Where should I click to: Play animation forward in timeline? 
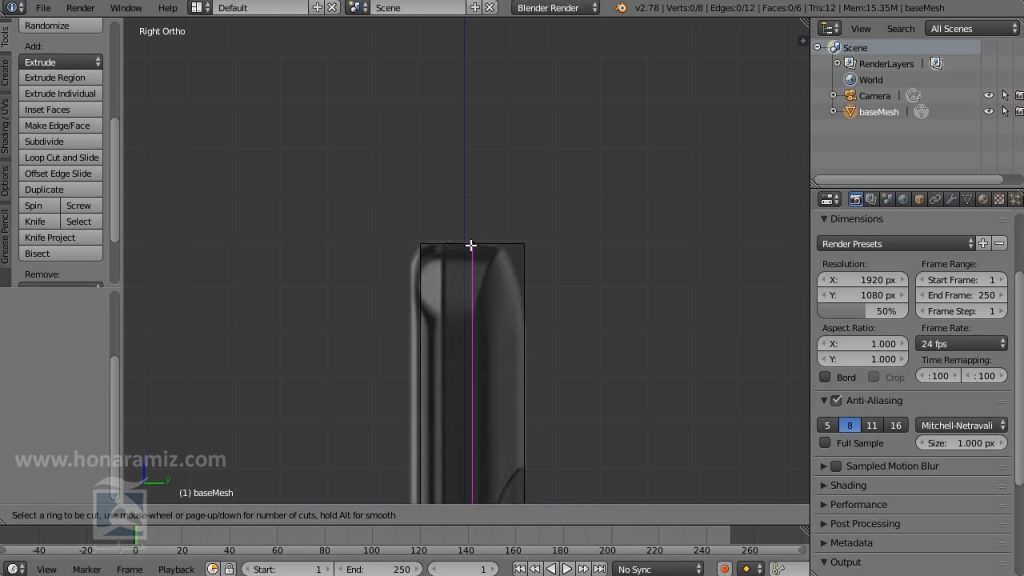point(567,569)
